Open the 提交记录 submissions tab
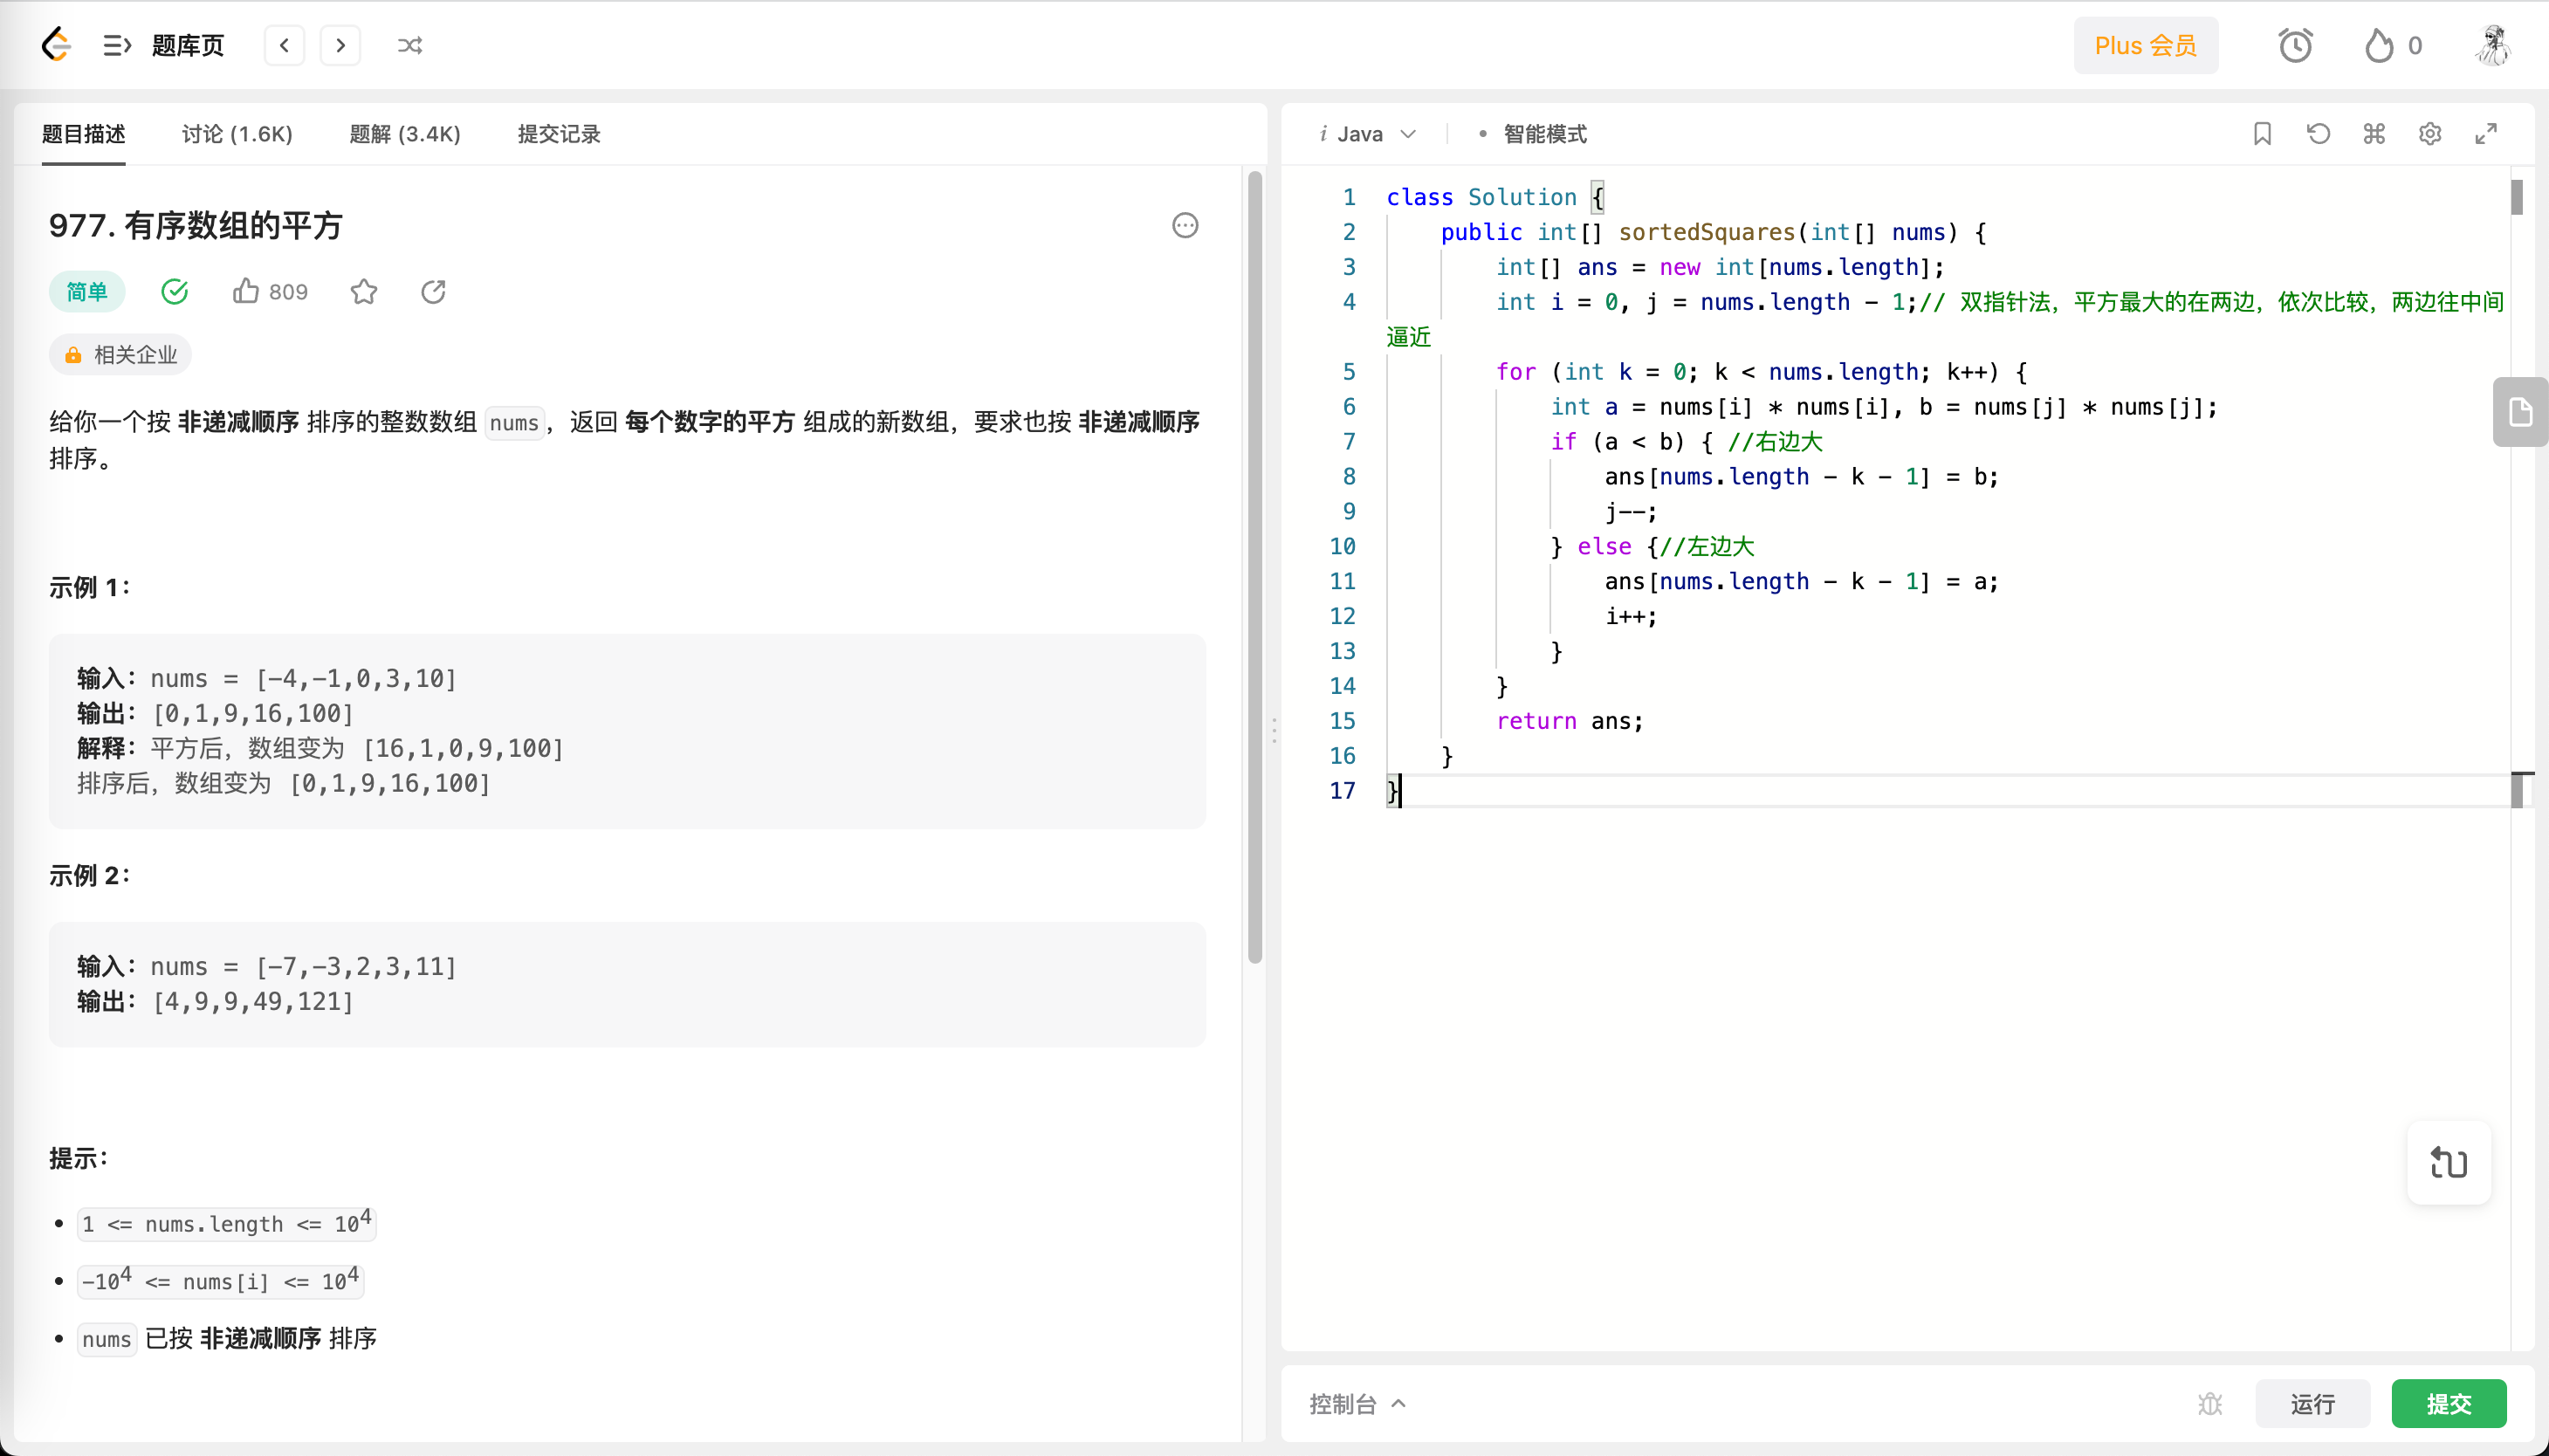The height and width of the screenshot is (1456, 2549). point(558,134)
